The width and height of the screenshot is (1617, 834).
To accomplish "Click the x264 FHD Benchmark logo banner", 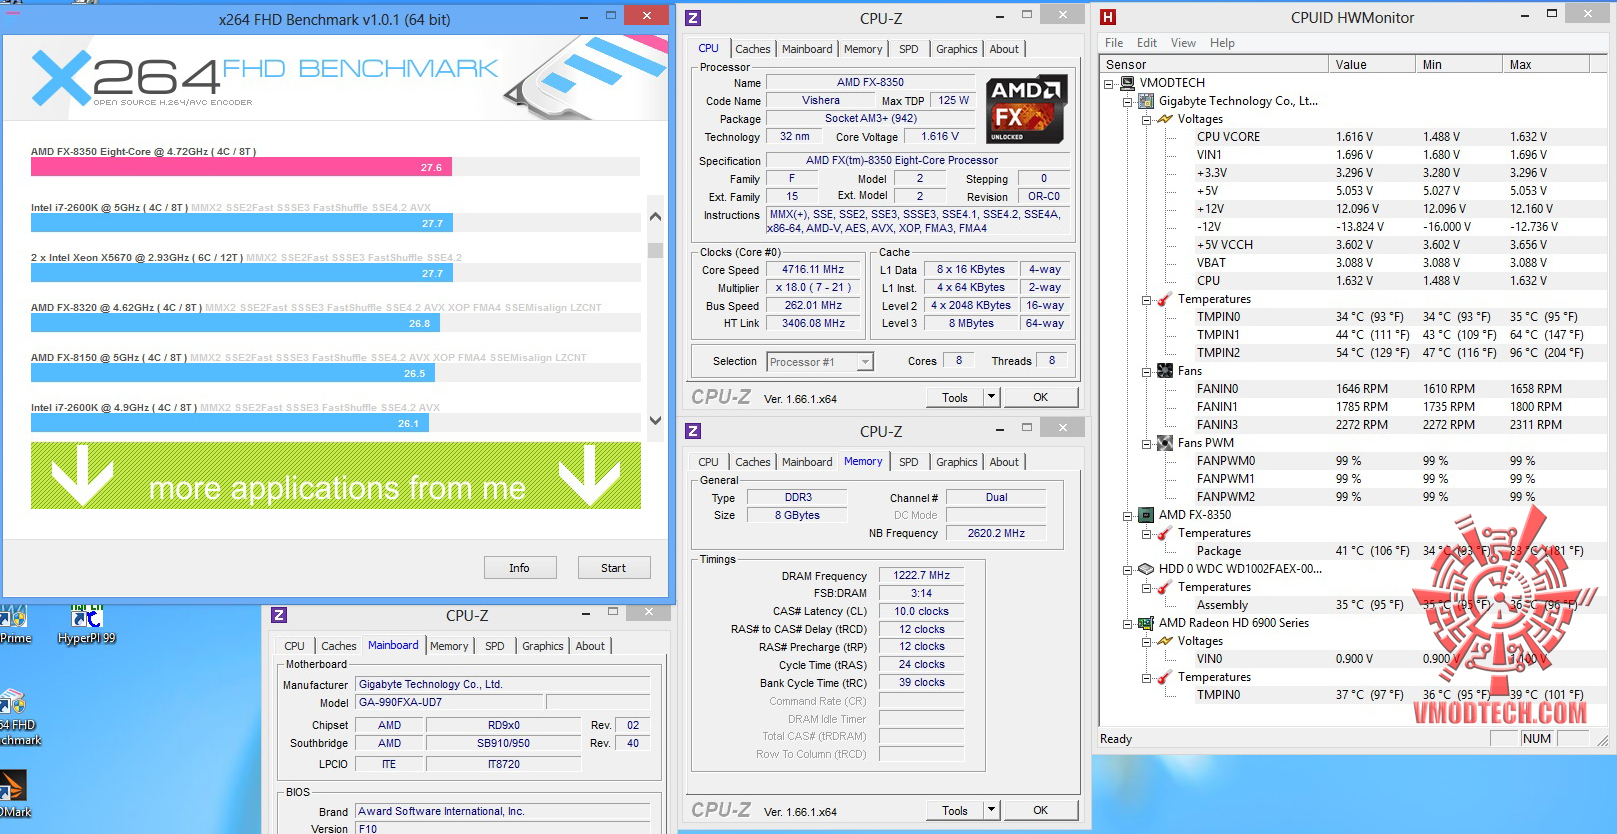I will click(335, 78).
